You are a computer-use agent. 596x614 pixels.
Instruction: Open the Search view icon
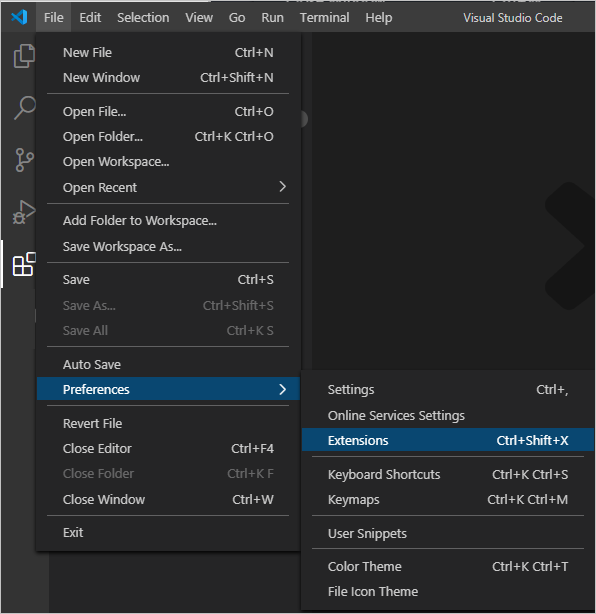click(25, 107)
